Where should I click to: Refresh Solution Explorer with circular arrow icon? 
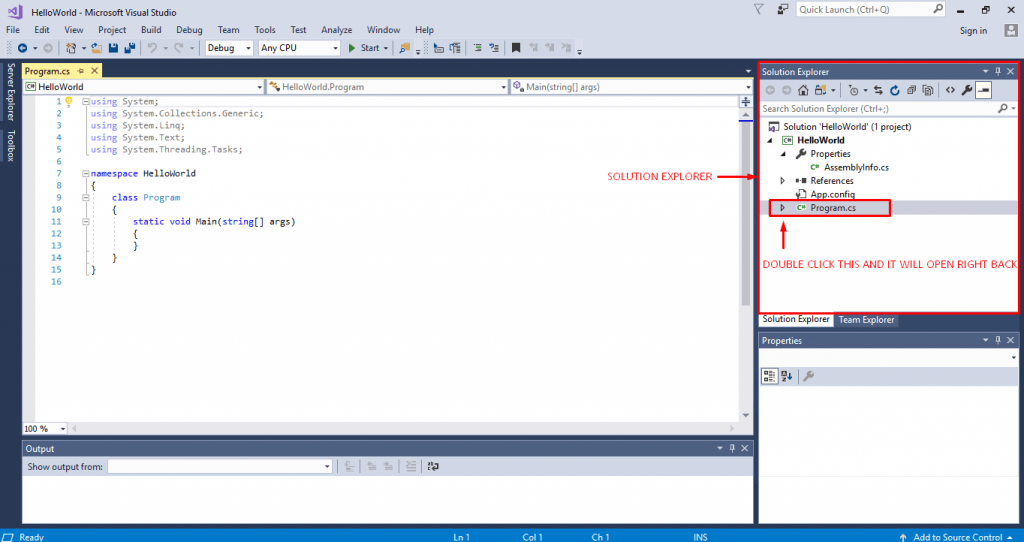(x=895, y=90)
